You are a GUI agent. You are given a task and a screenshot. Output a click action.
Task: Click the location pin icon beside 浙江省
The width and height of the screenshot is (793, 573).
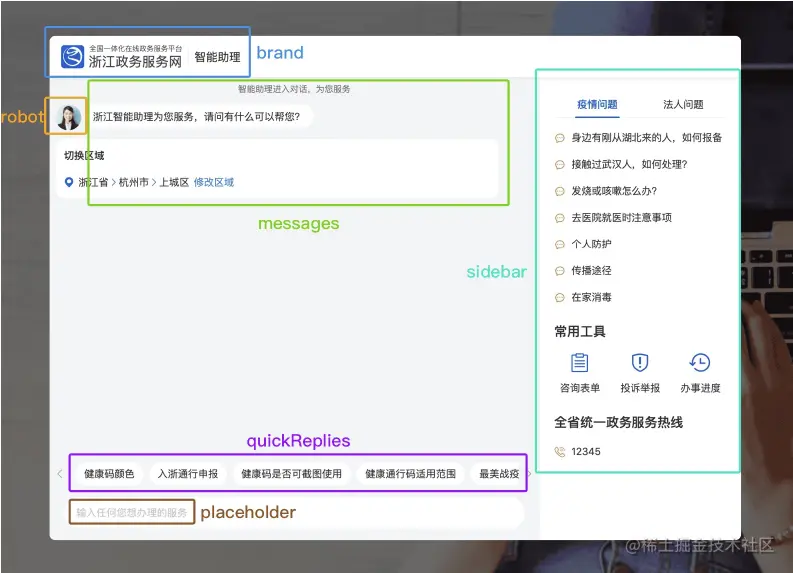point(69,182)
